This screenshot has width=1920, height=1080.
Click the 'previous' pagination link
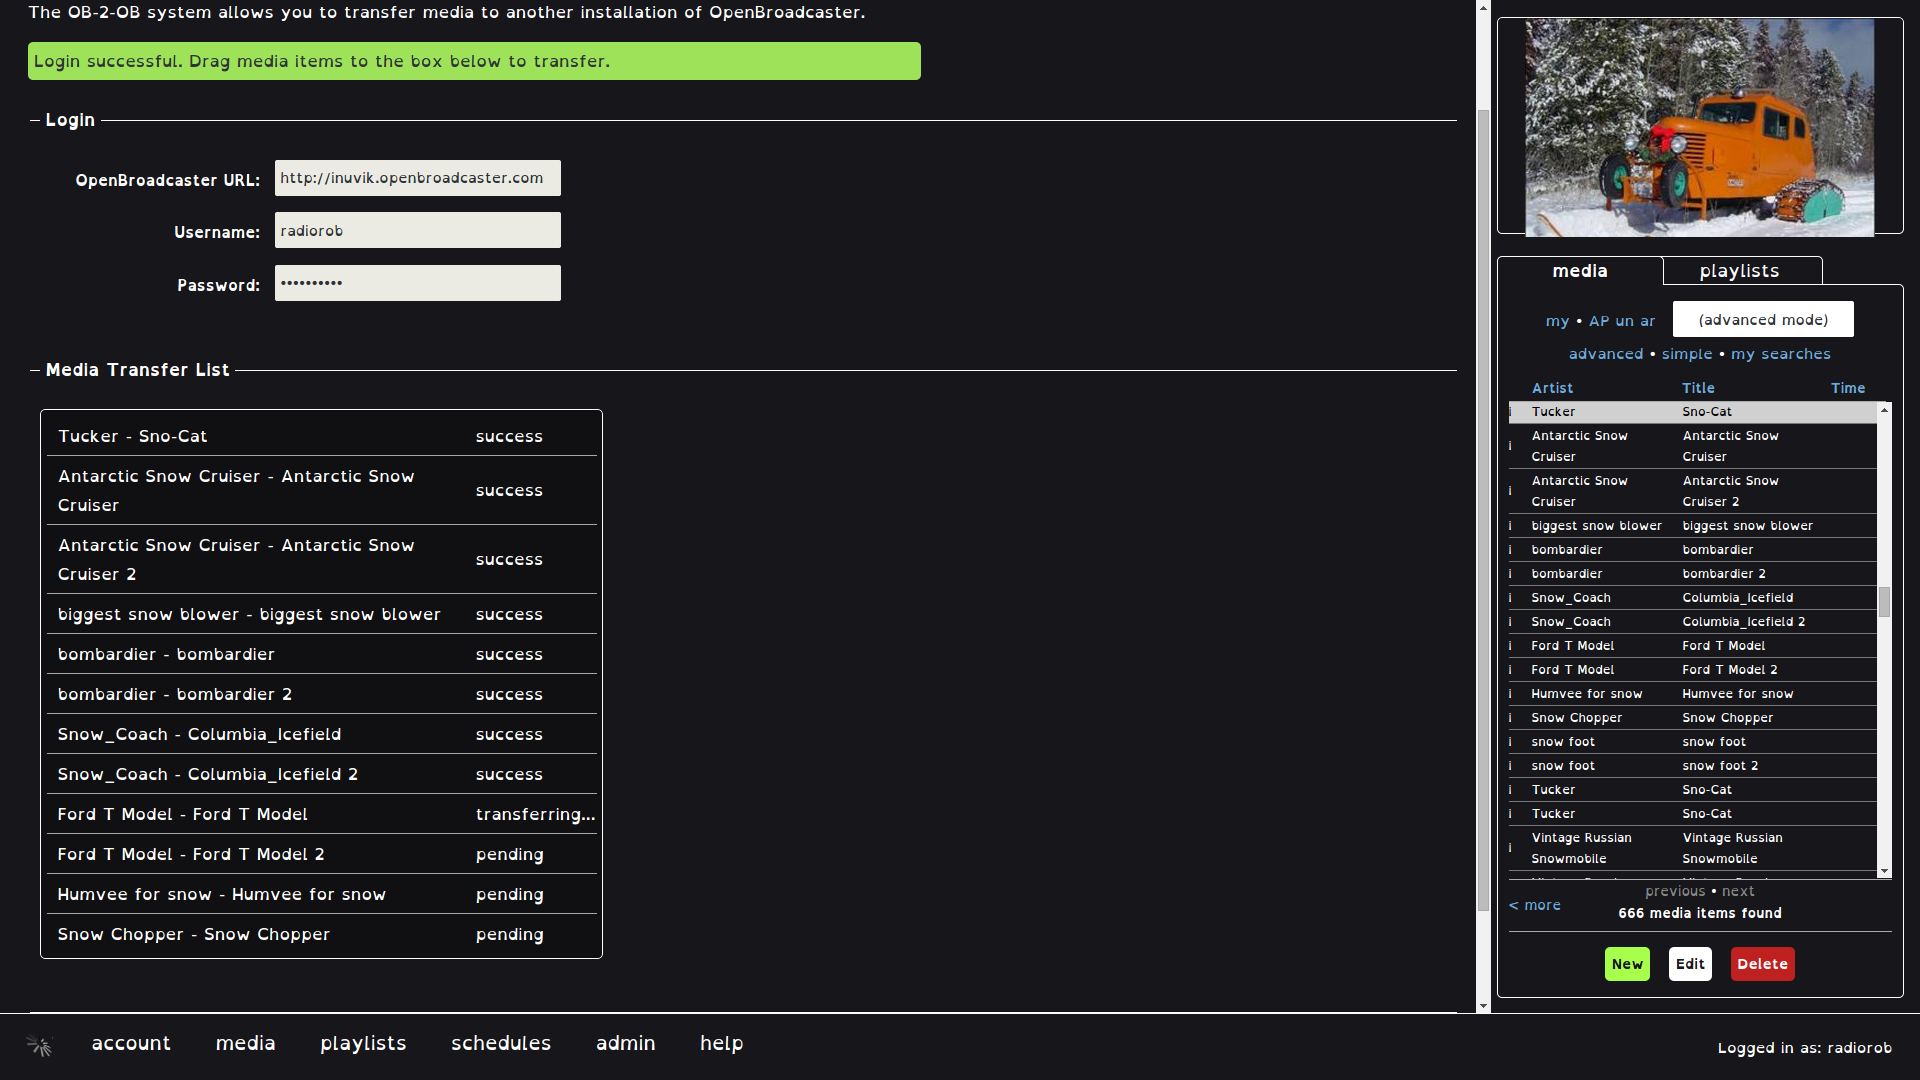tap(1675, 891)
